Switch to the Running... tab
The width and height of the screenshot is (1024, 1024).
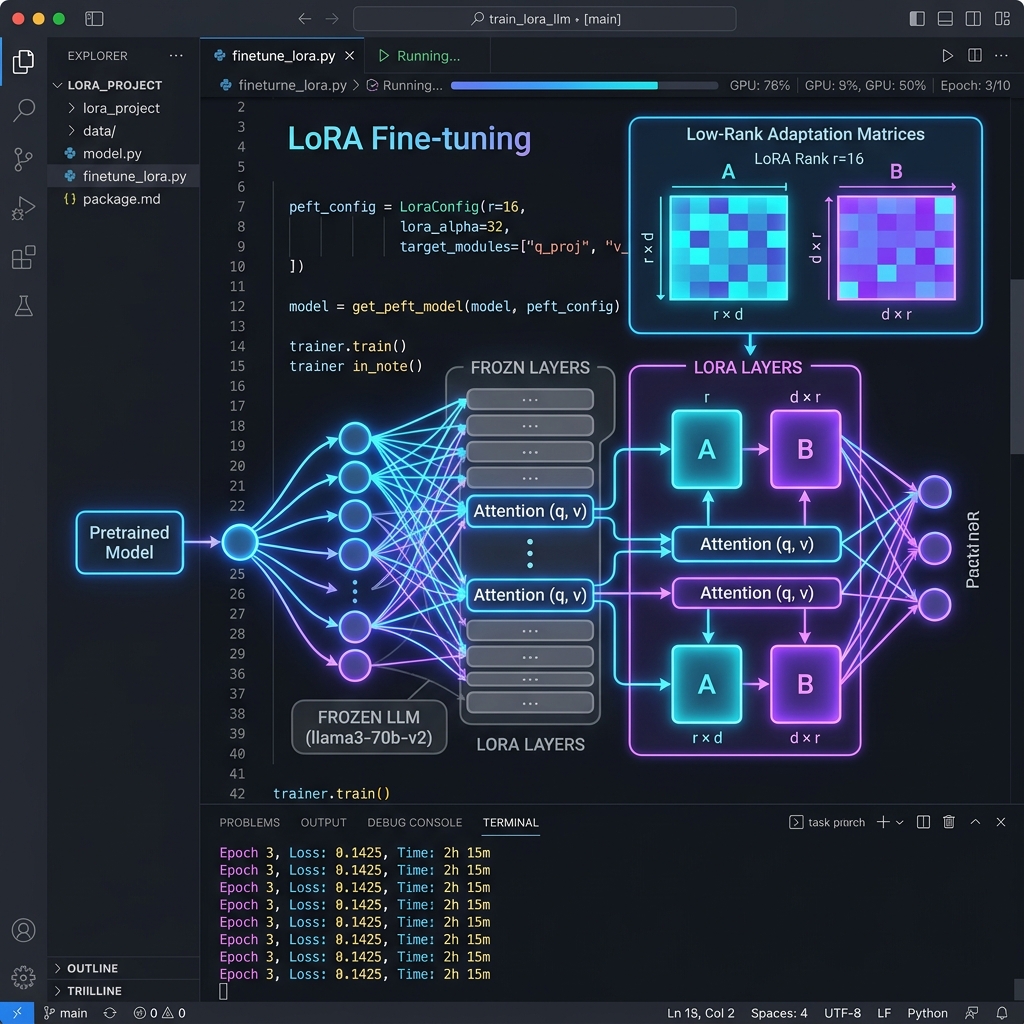tap(427, 56)
